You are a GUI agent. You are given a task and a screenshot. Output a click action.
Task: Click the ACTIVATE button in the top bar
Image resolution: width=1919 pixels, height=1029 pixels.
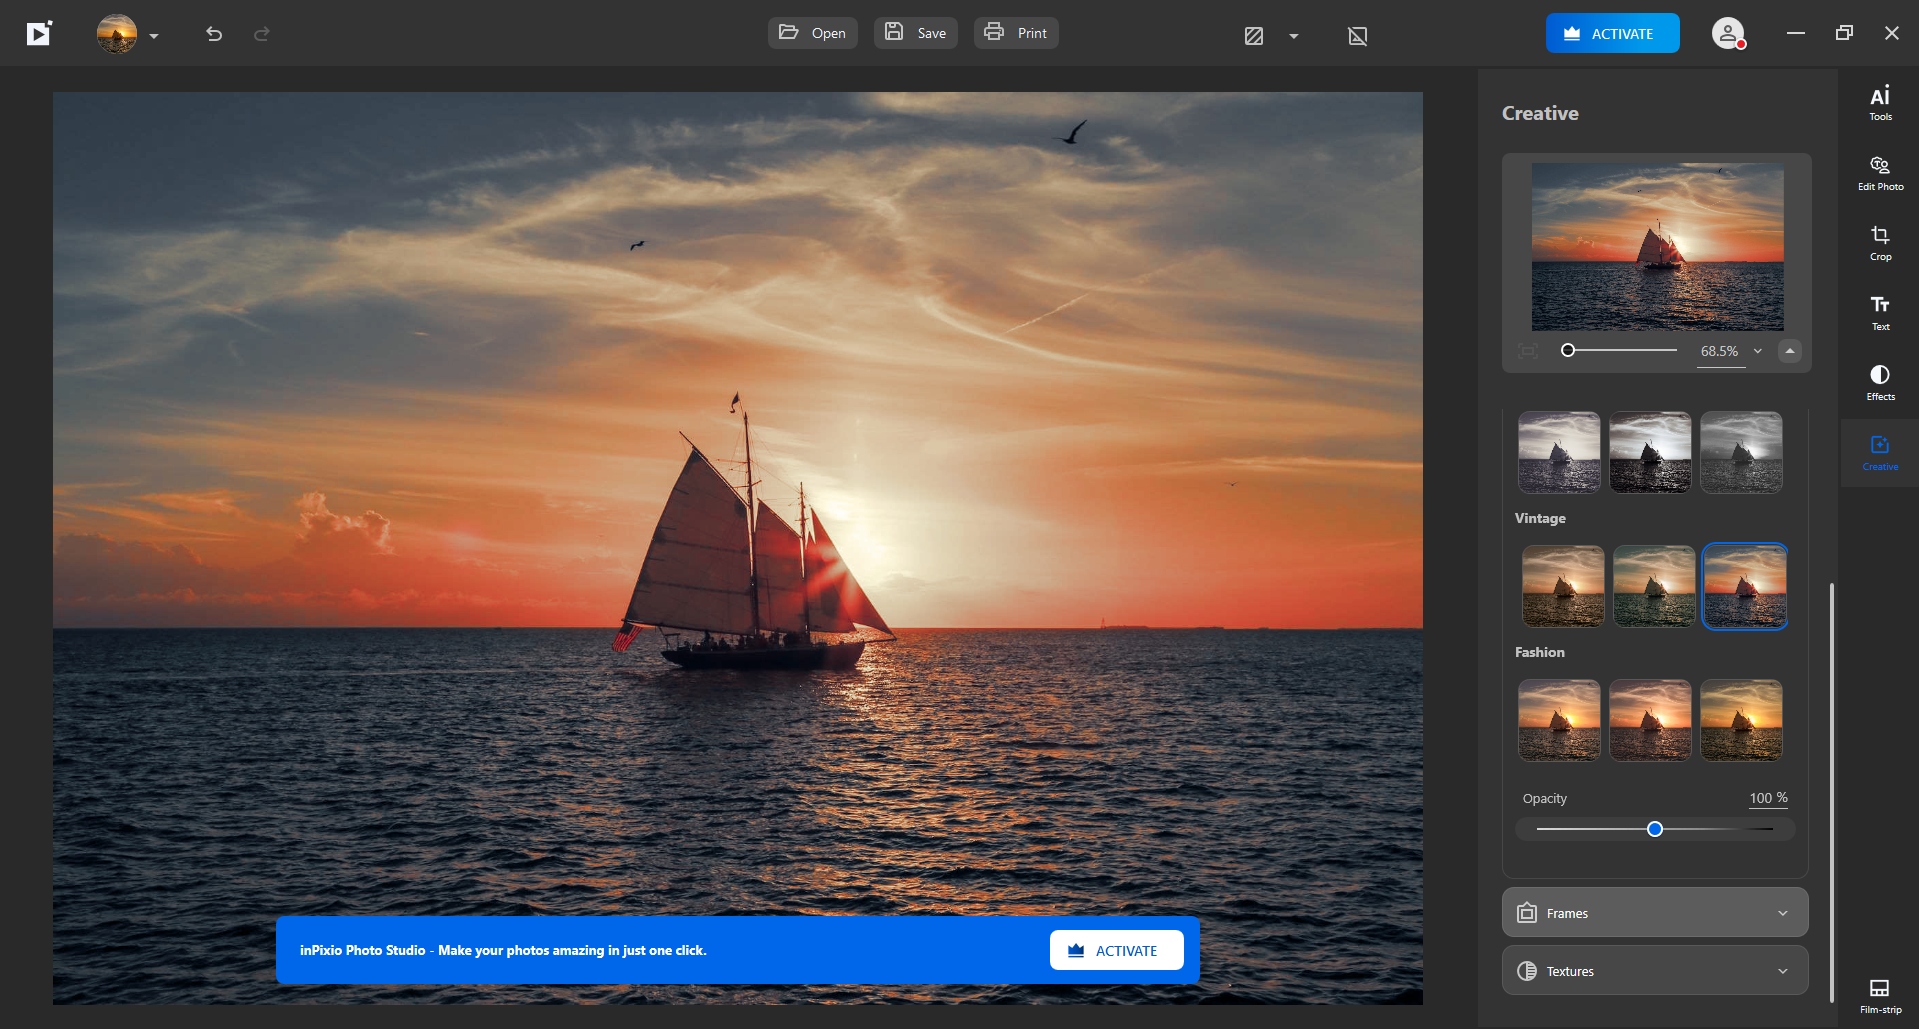1611,32
